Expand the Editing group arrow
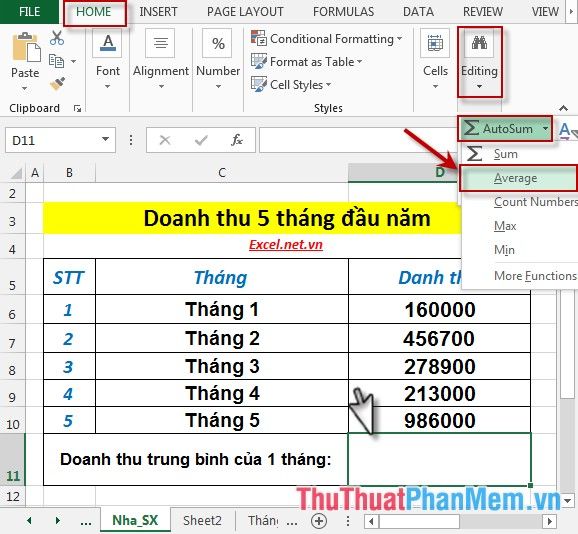The image size is (578, 534). click(x=479, y=86)
